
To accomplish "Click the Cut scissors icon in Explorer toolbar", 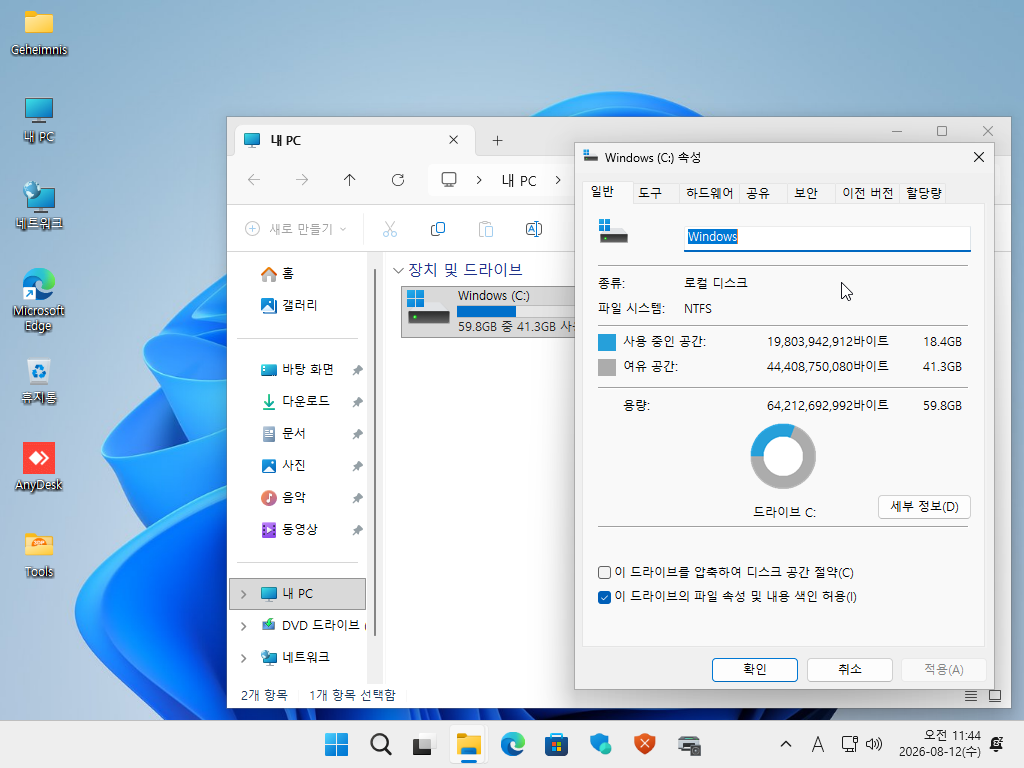I will (390, 229).
